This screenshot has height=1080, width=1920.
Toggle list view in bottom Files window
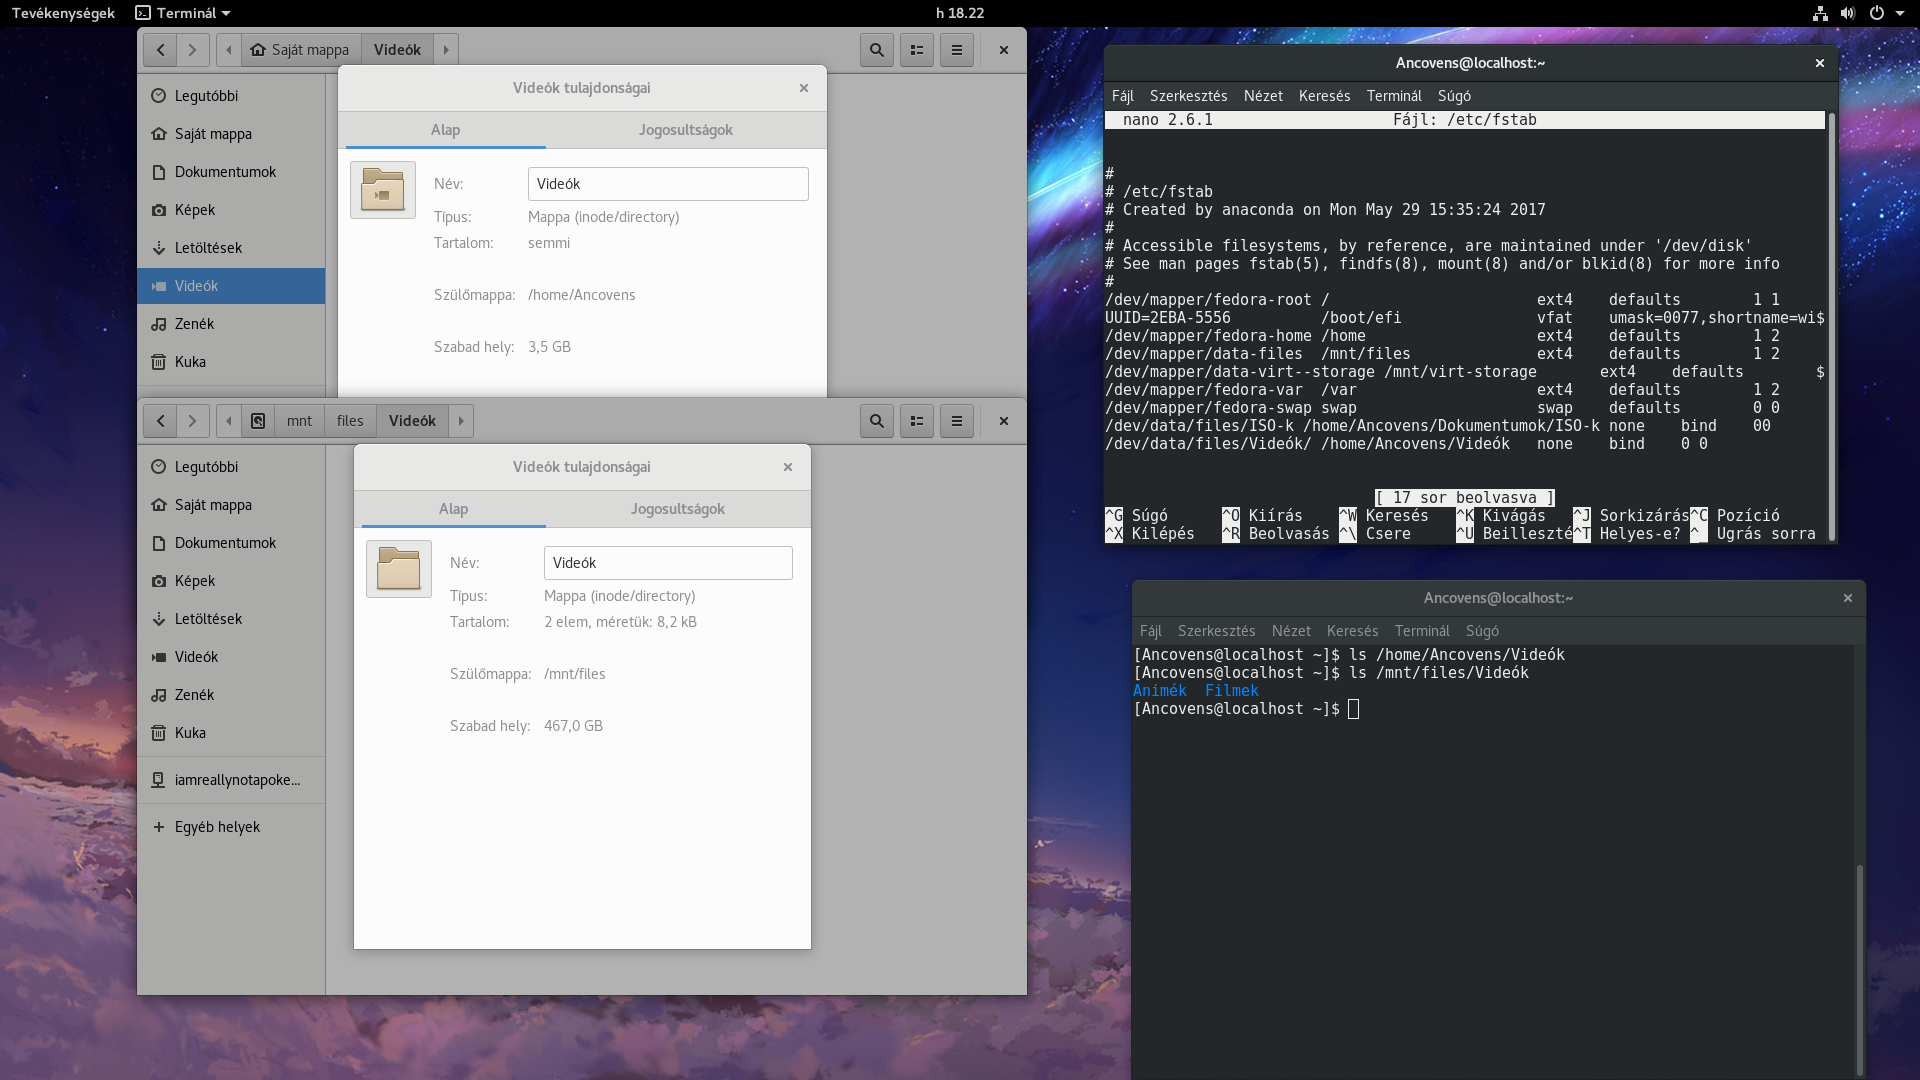coord(916,421)
